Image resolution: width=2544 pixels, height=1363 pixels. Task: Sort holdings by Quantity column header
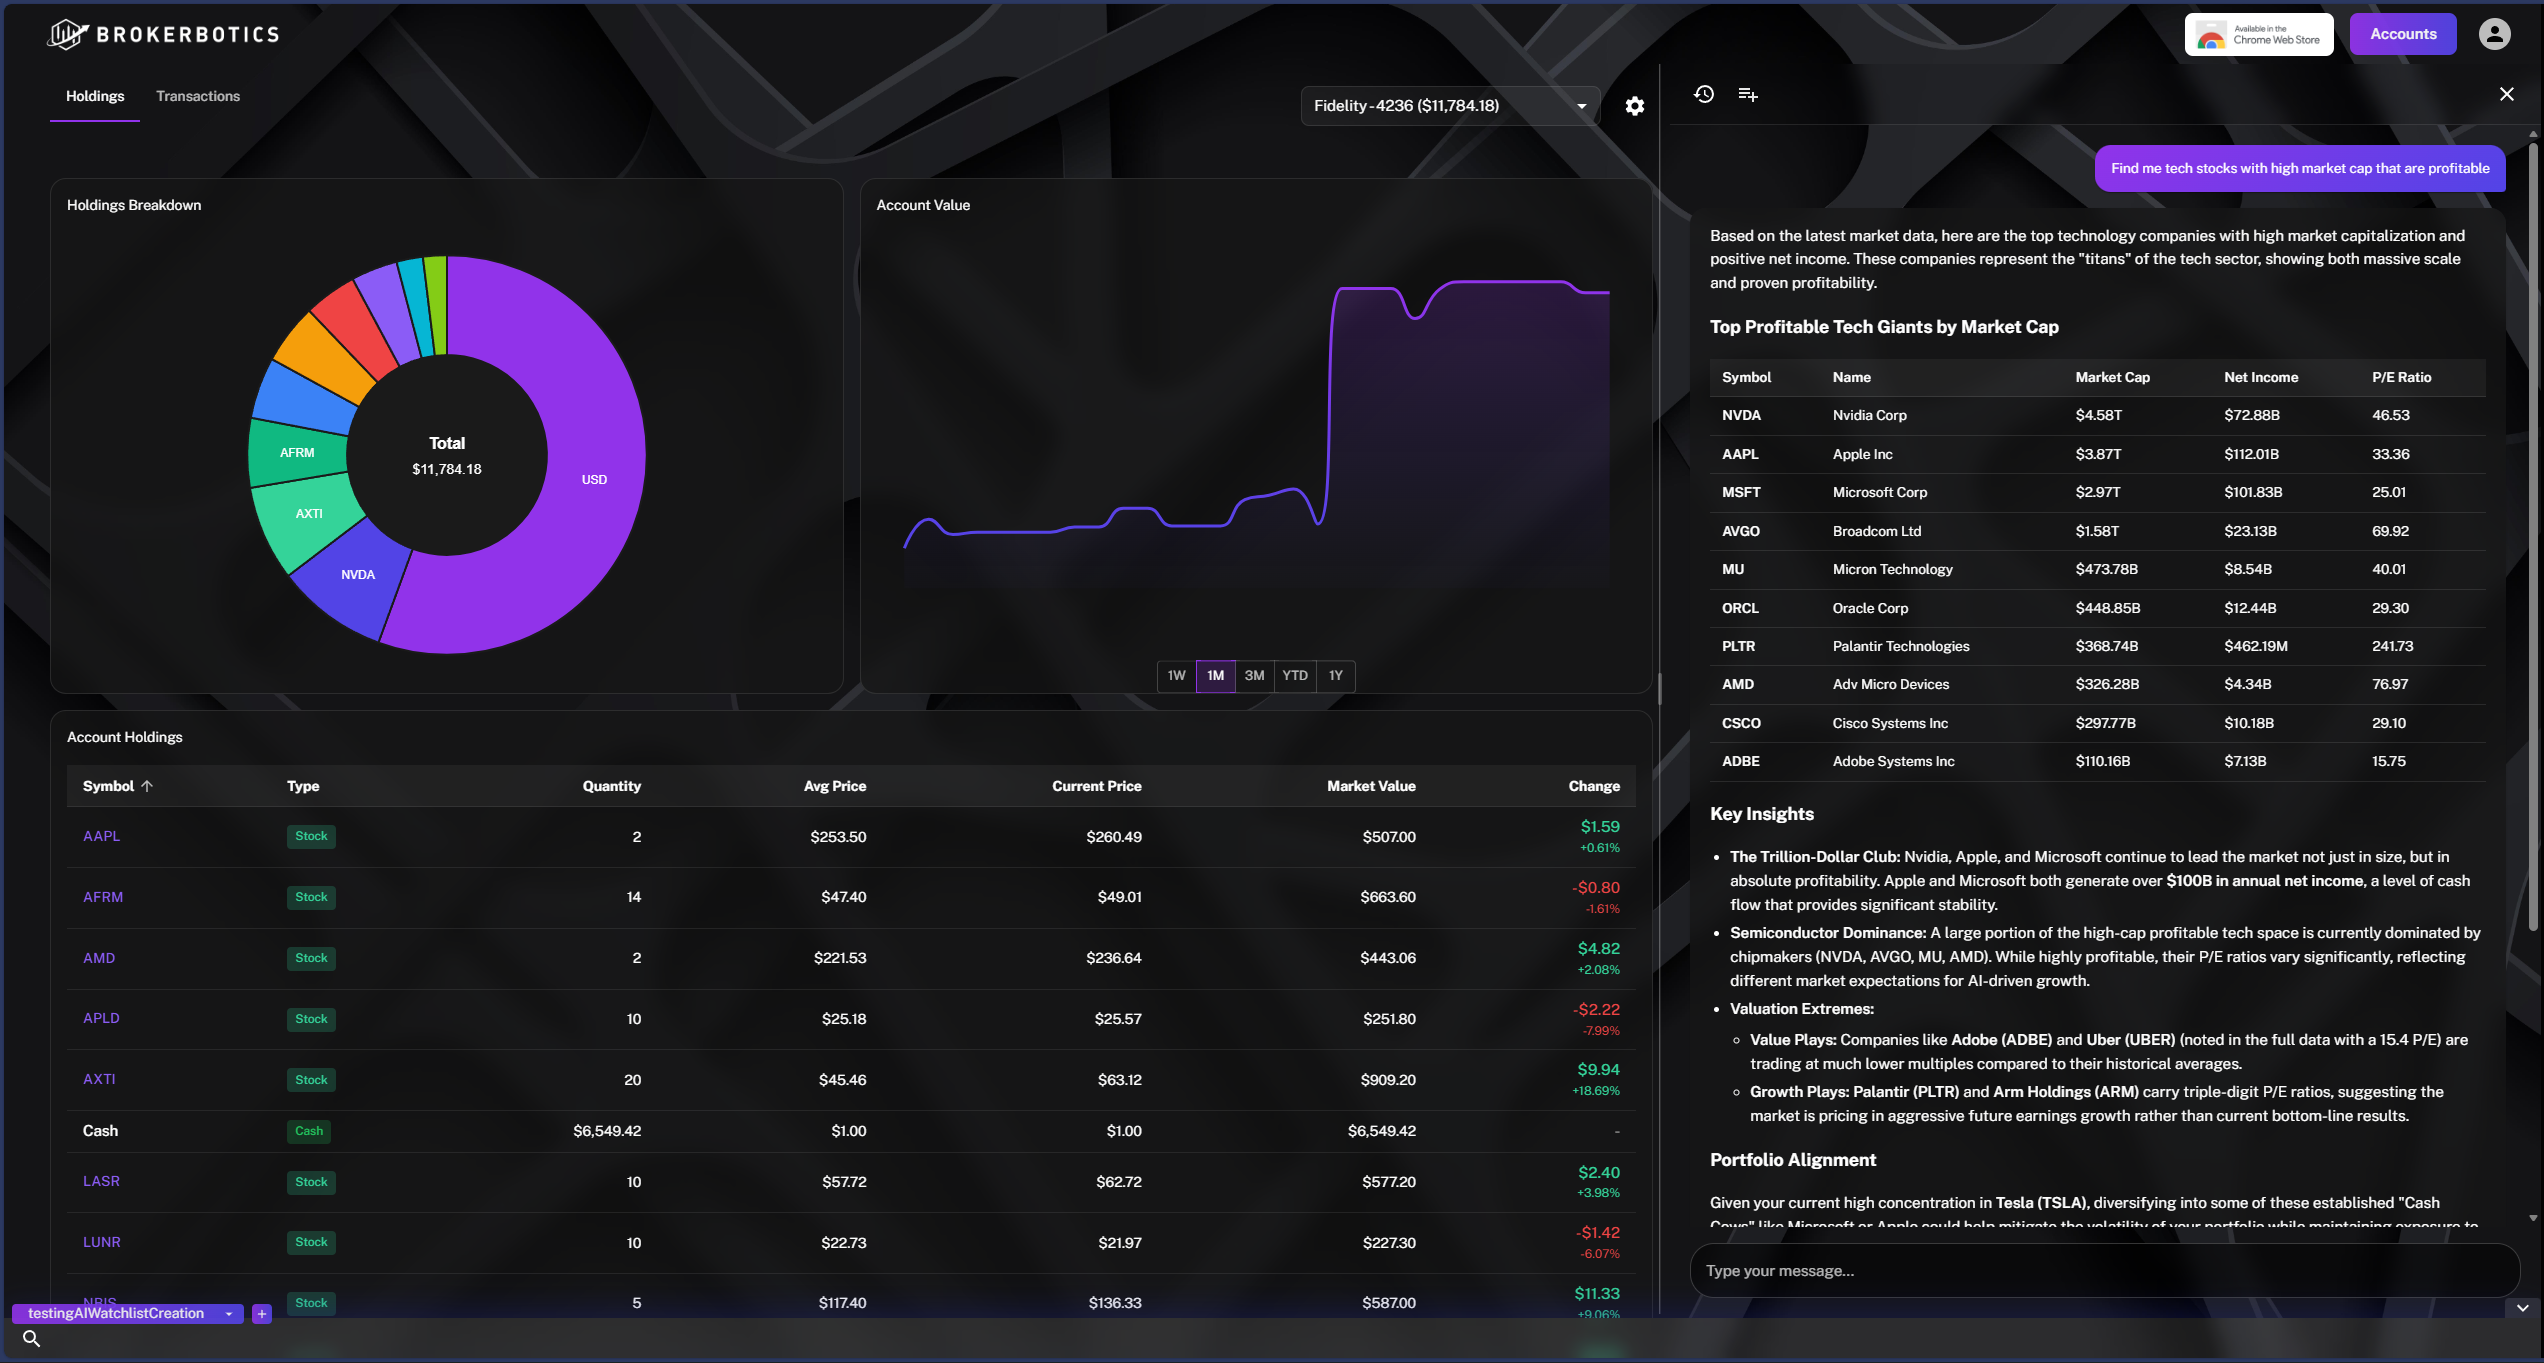[612, 786]
